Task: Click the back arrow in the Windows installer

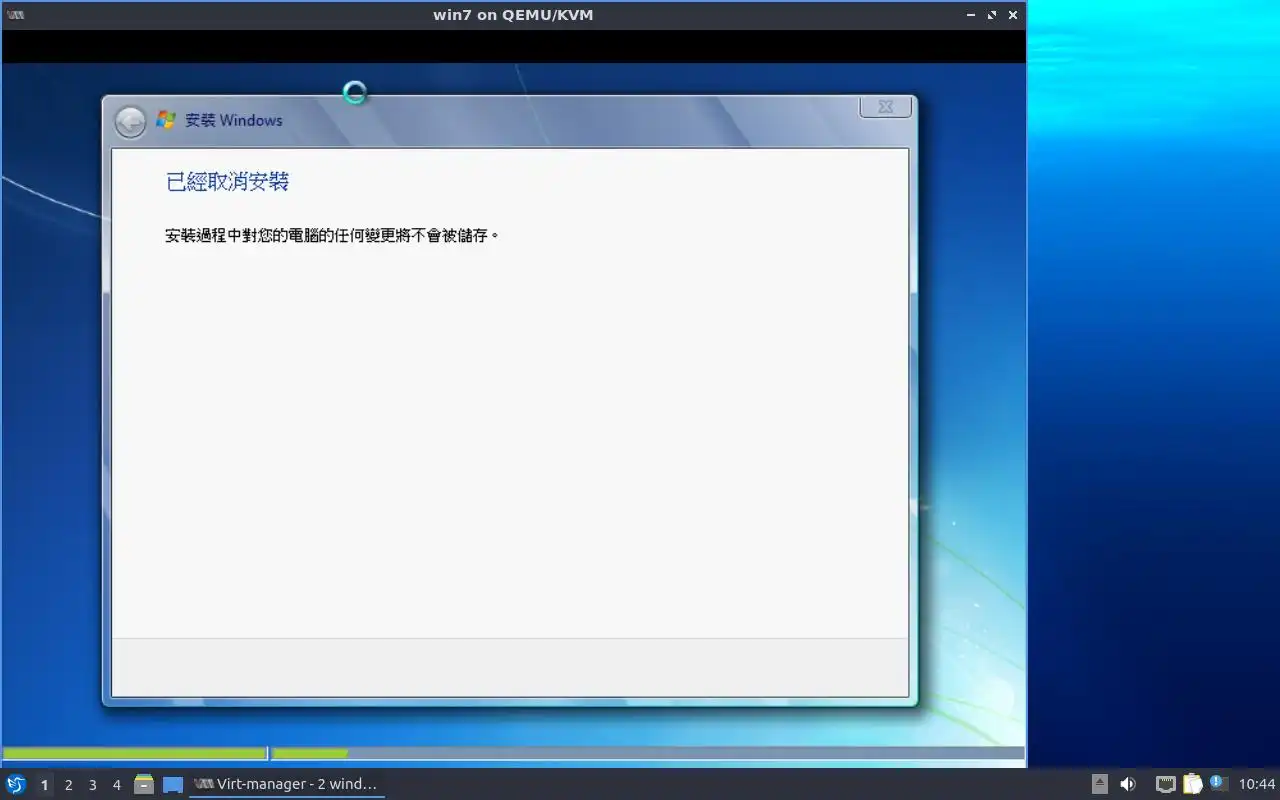Action: point(130,122)
